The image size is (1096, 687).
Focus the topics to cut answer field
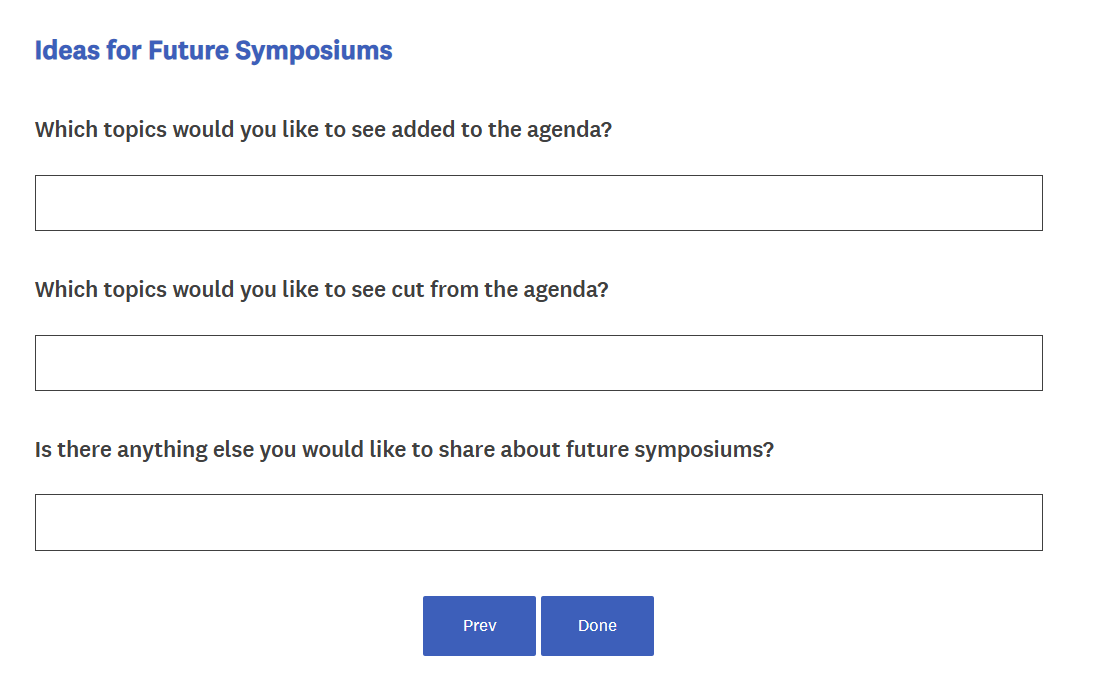[x=538, y=363]
